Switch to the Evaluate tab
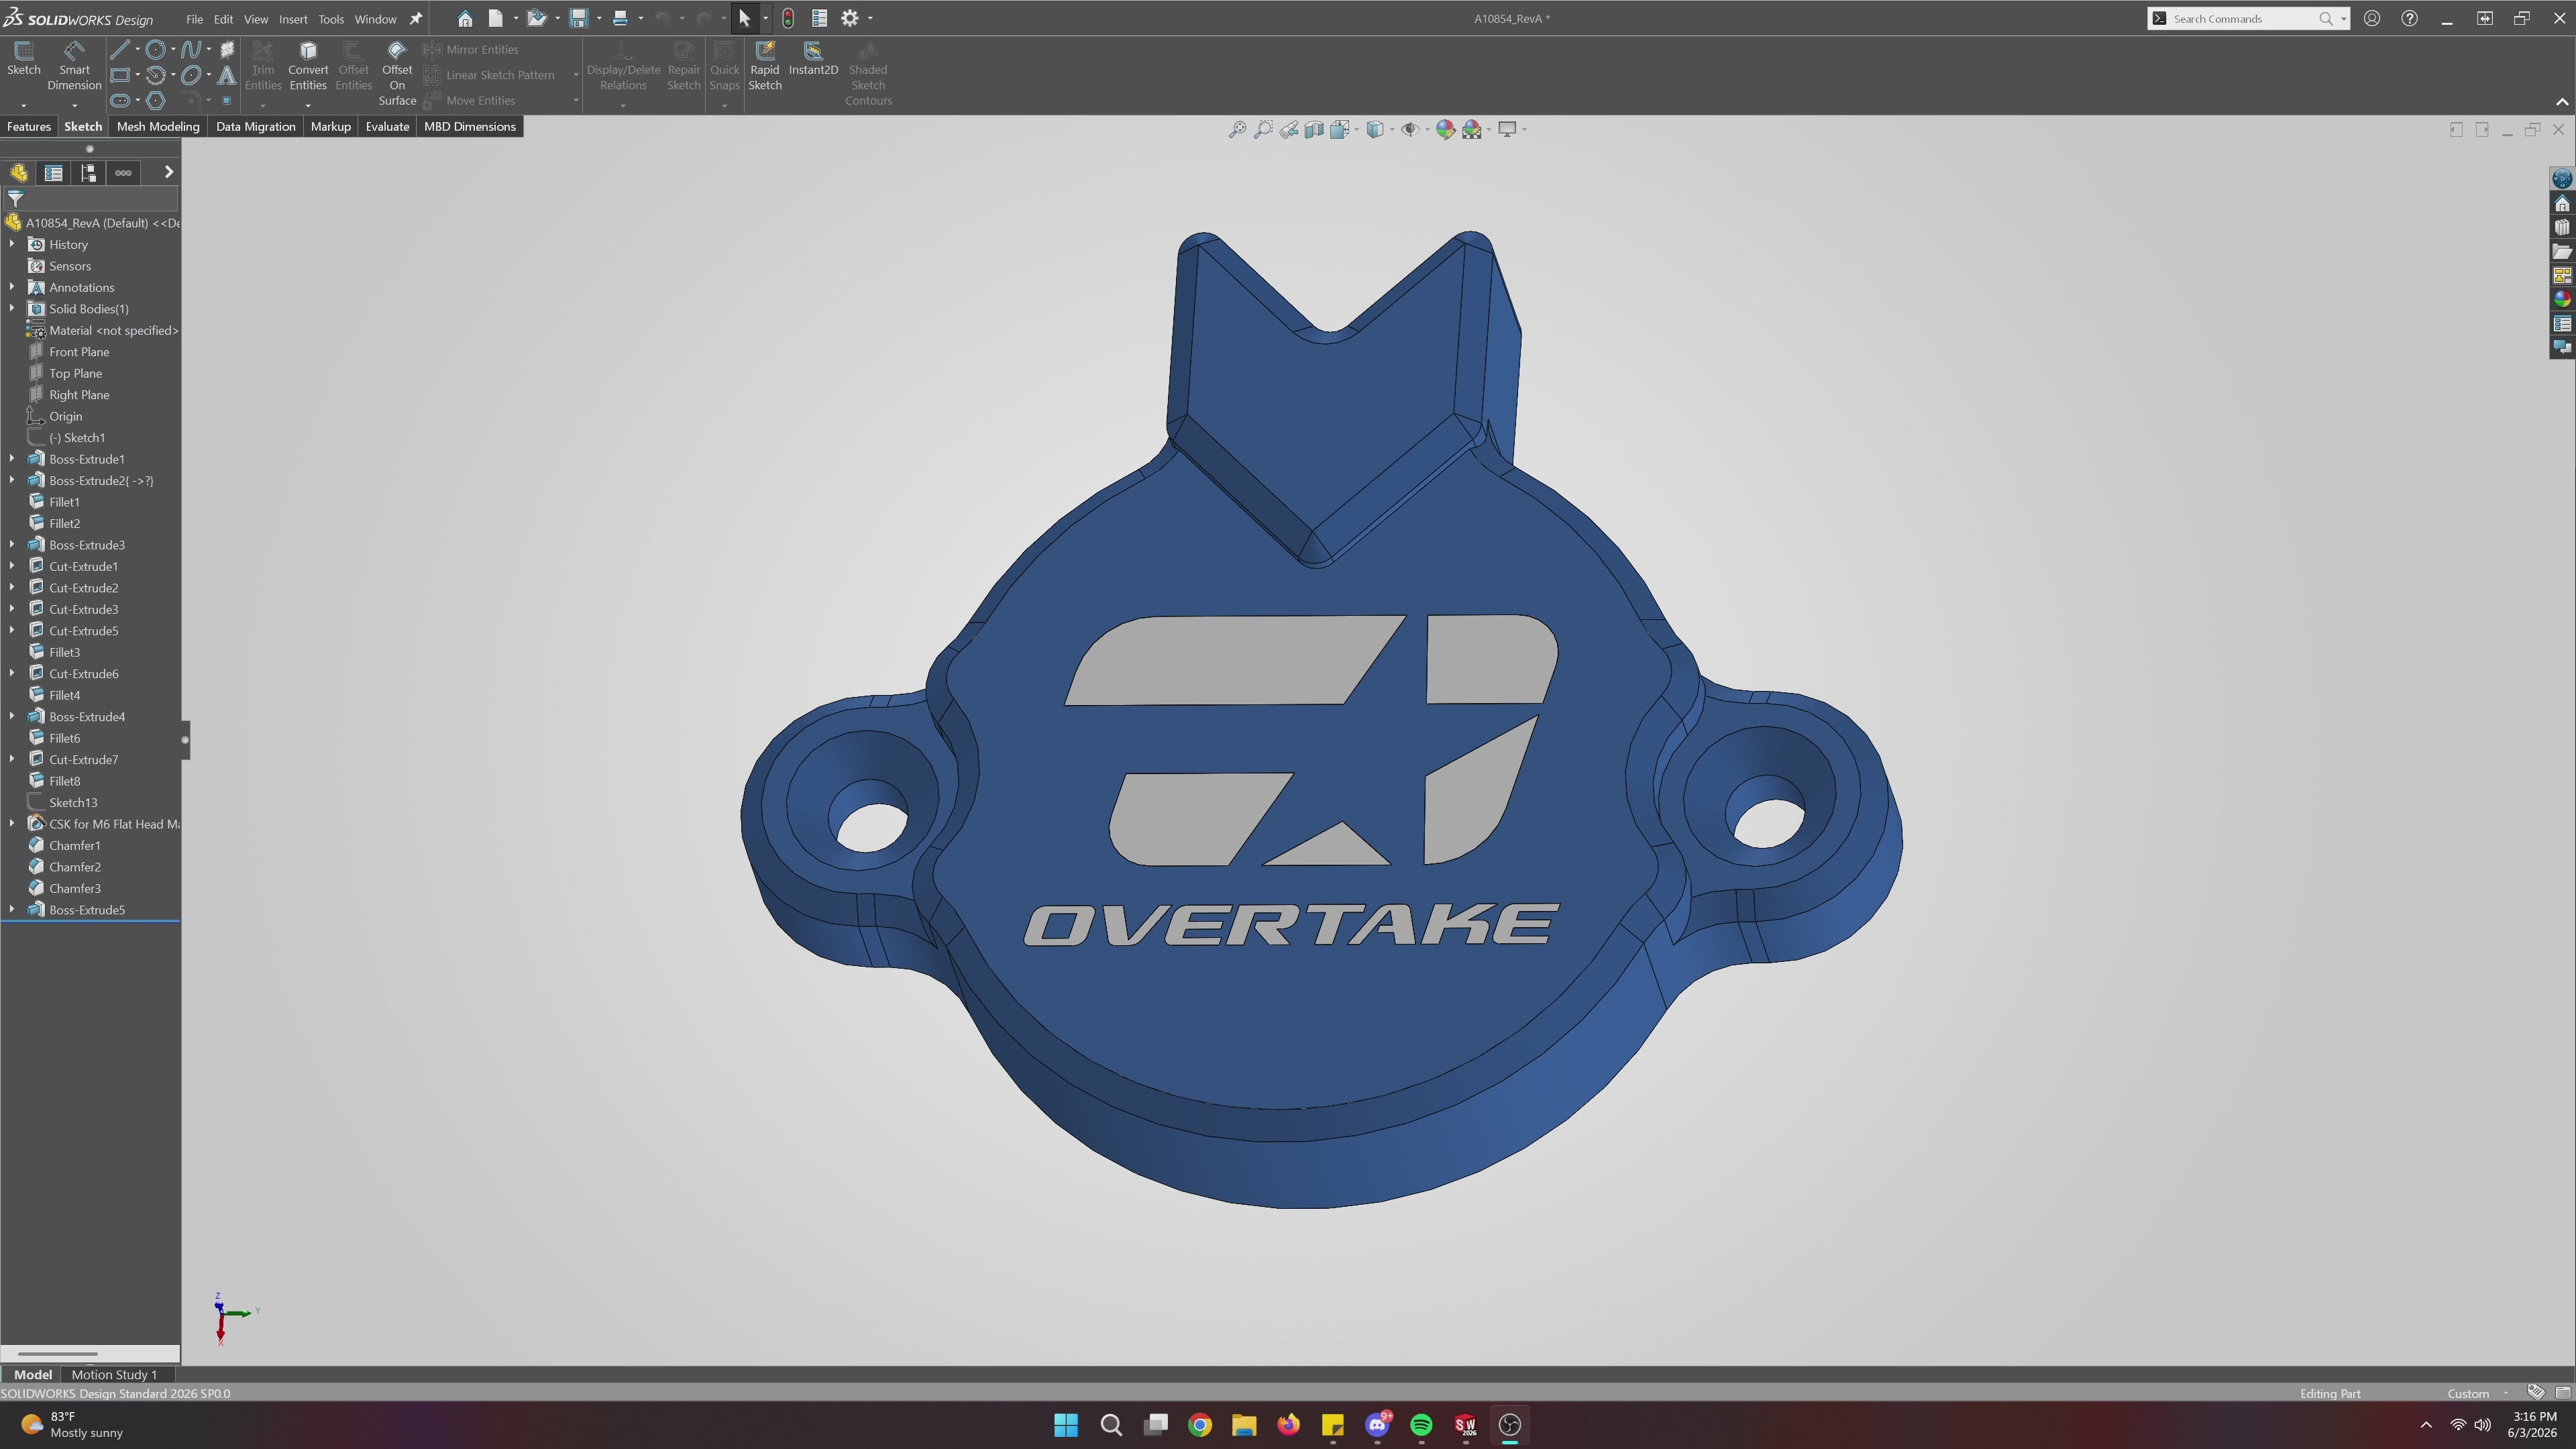Screen dimensions: 2576x1449 point(387,127)
